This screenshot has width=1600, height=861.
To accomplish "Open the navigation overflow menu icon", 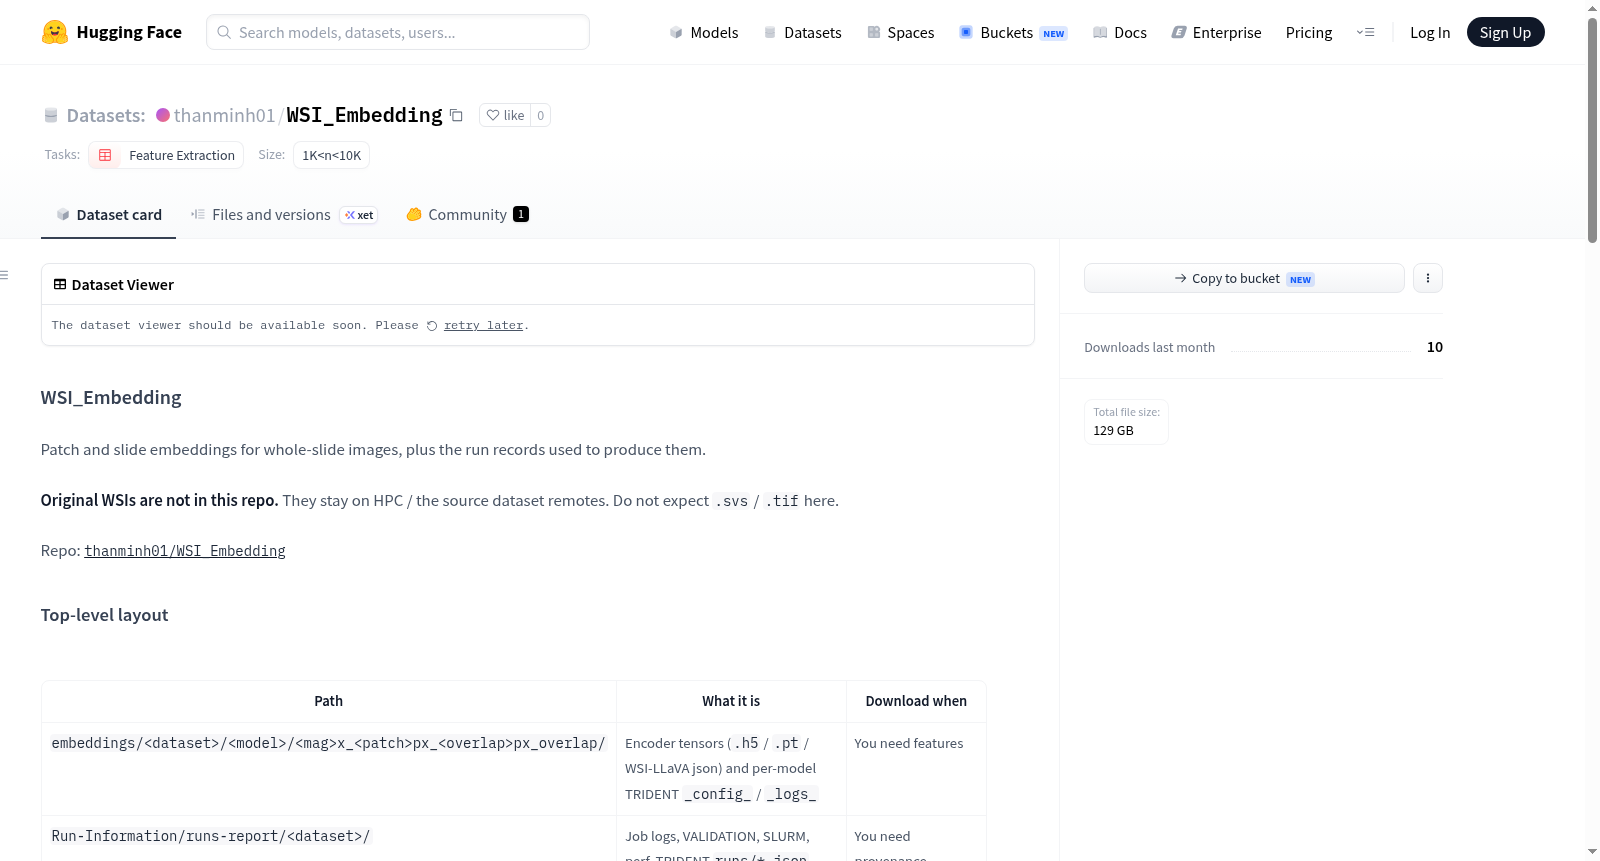I will tap(1365, 32).
